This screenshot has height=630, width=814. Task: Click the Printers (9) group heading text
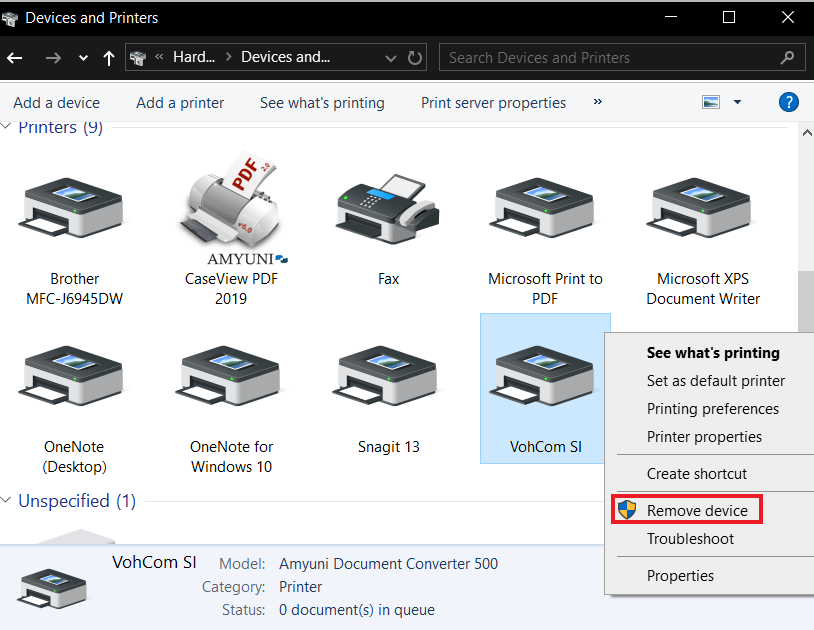(x=60, y=127)
